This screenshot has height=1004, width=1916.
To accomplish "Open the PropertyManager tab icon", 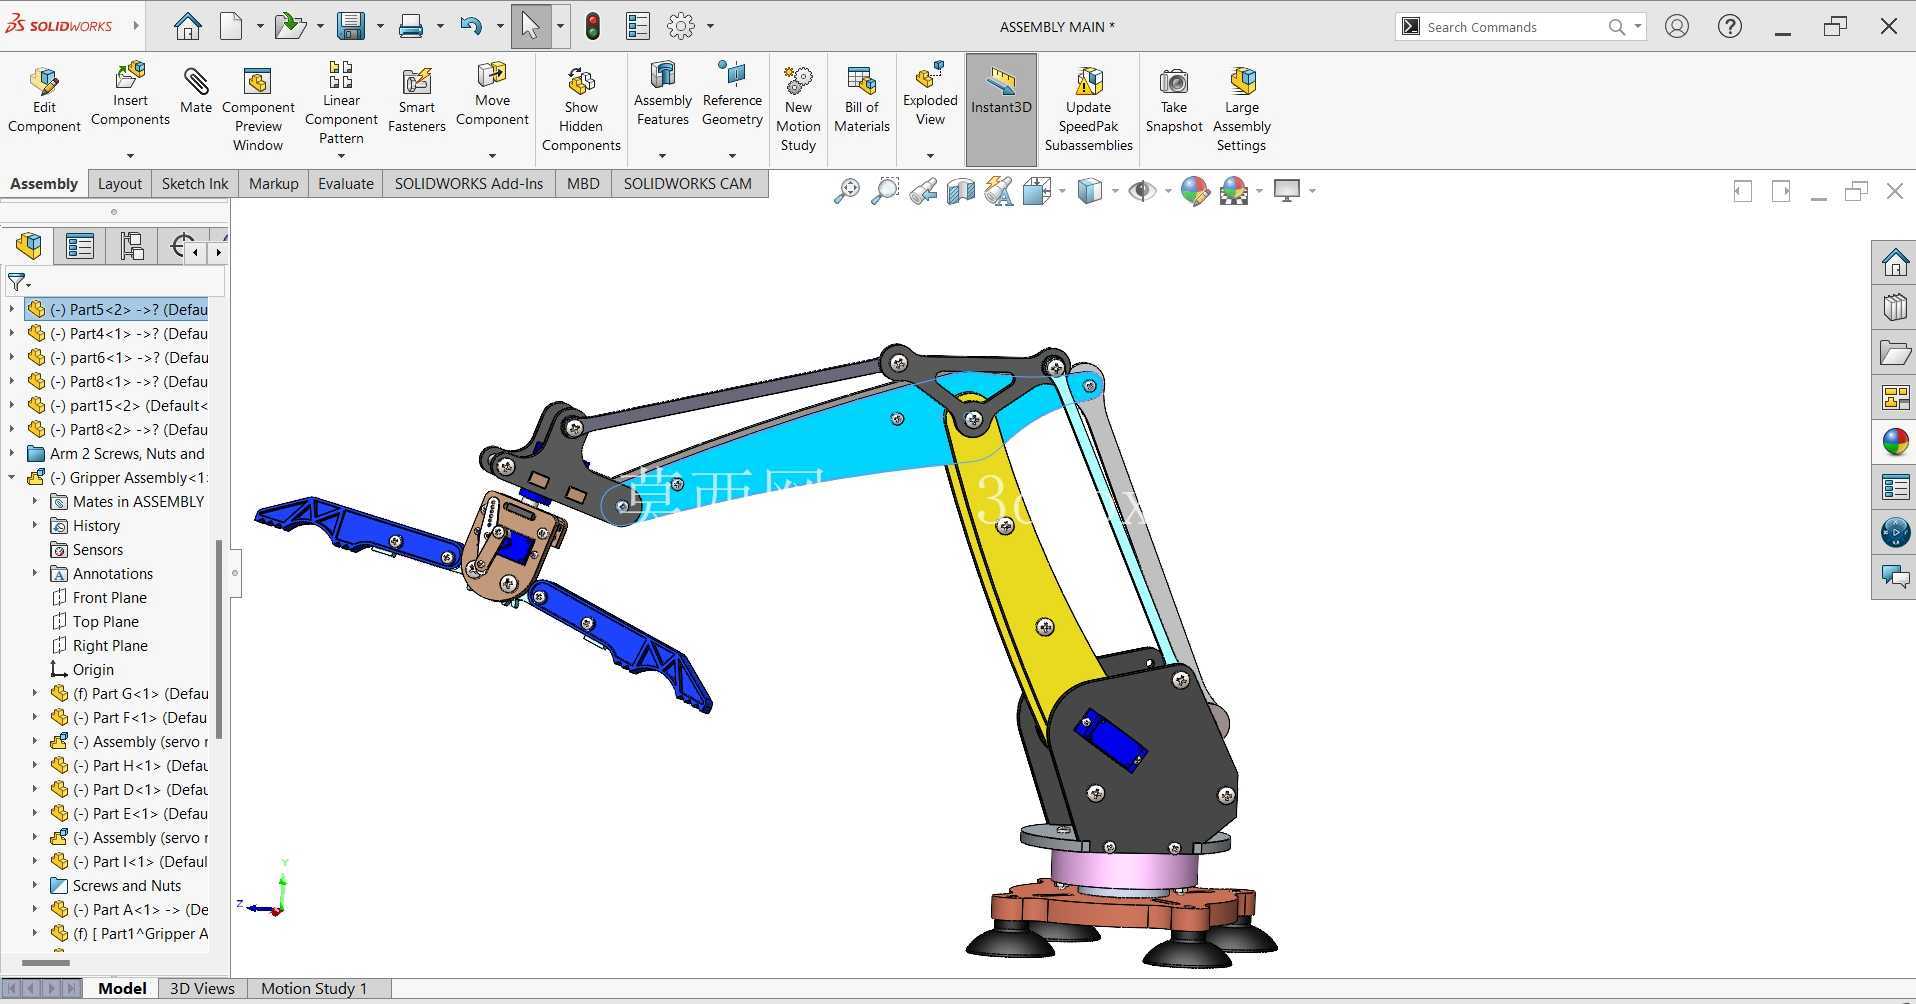I will [x=80, y=246].
